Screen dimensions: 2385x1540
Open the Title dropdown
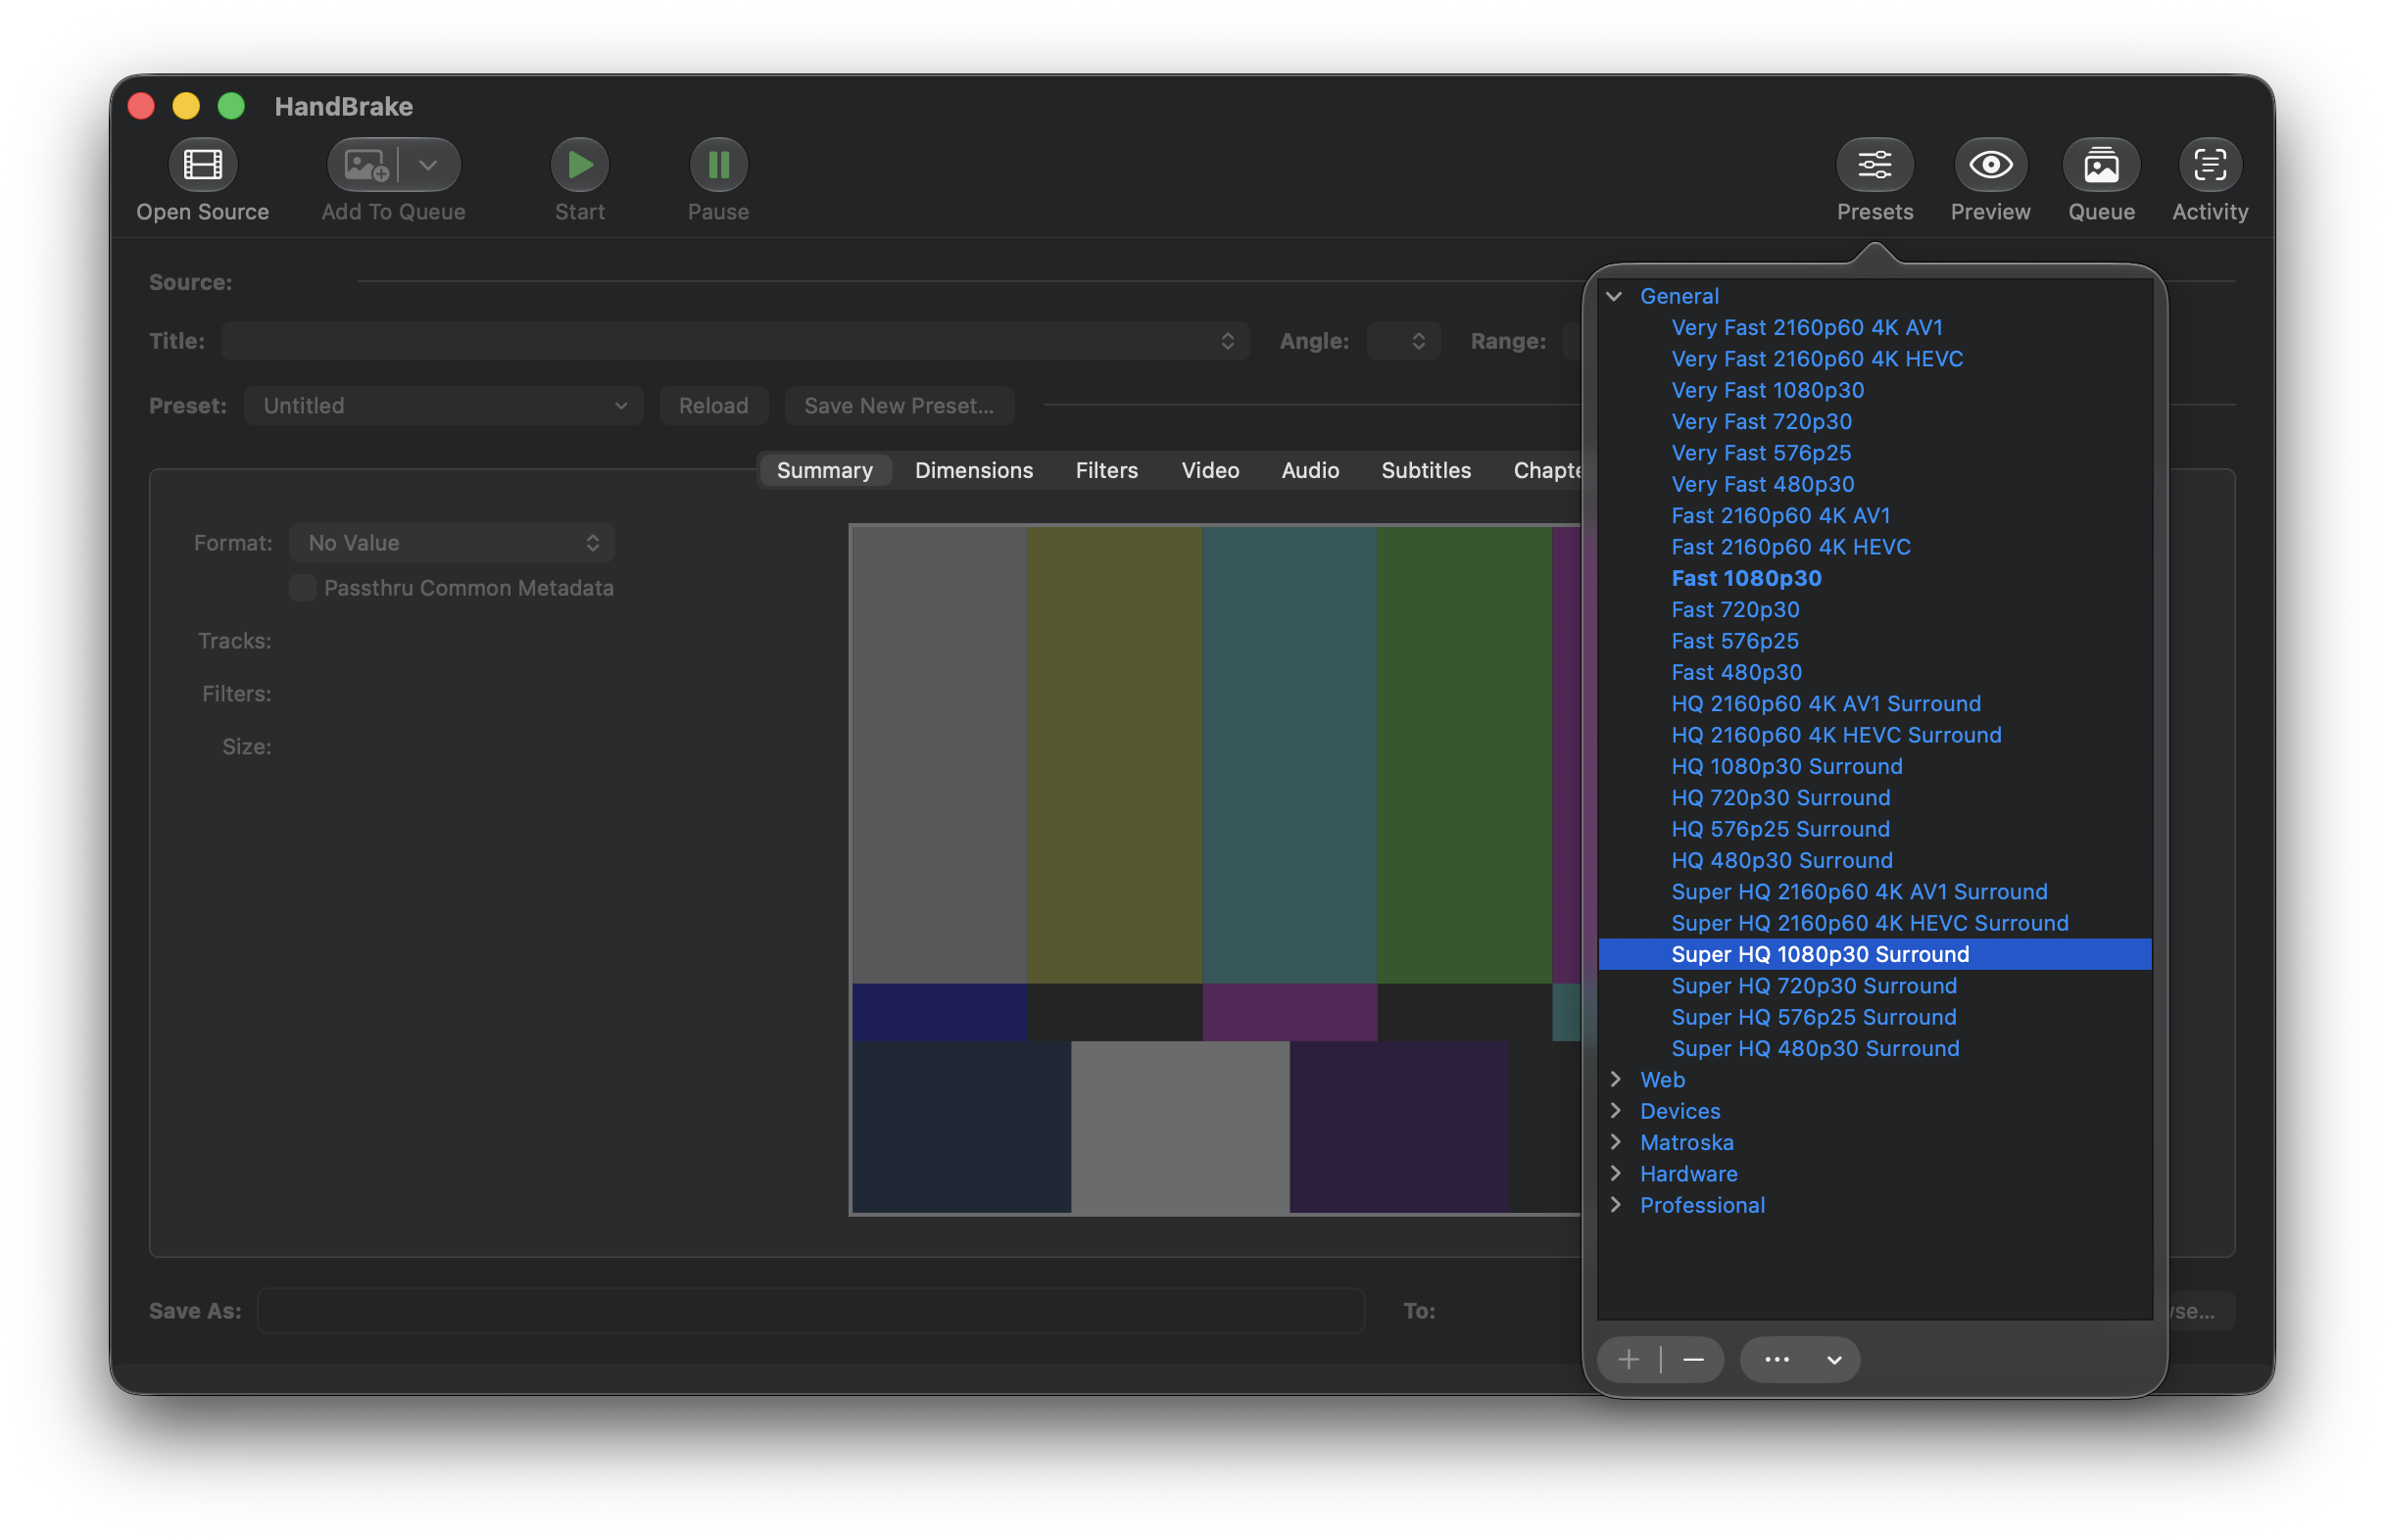(x=735, y=341)
